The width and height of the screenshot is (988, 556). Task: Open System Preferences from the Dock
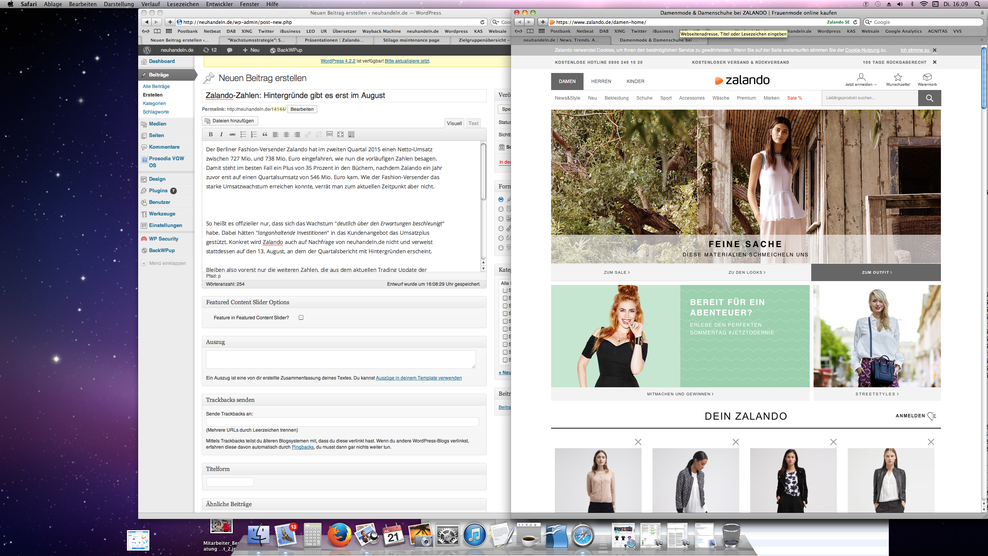tap(447, 535)
